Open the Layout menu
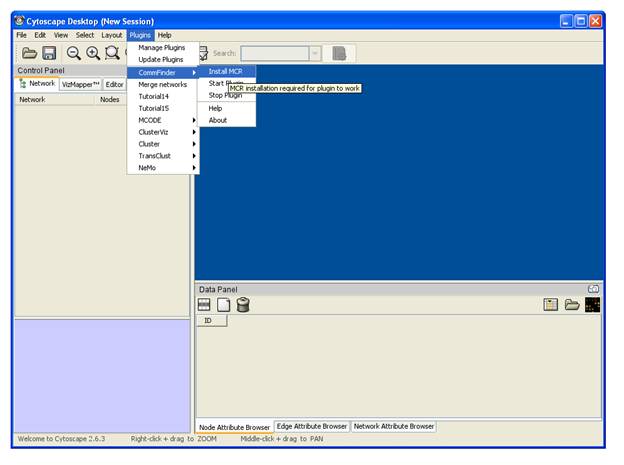 (111, 35)
